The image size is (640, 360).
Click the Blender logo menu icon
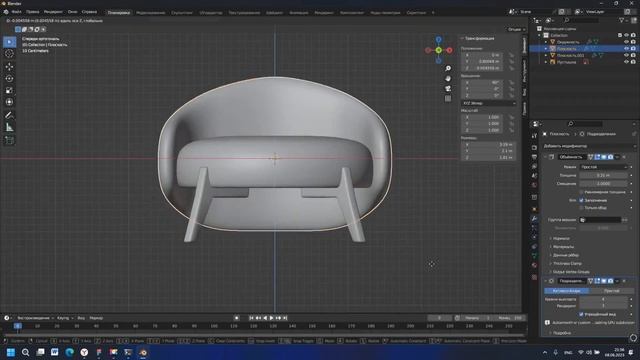6,12
